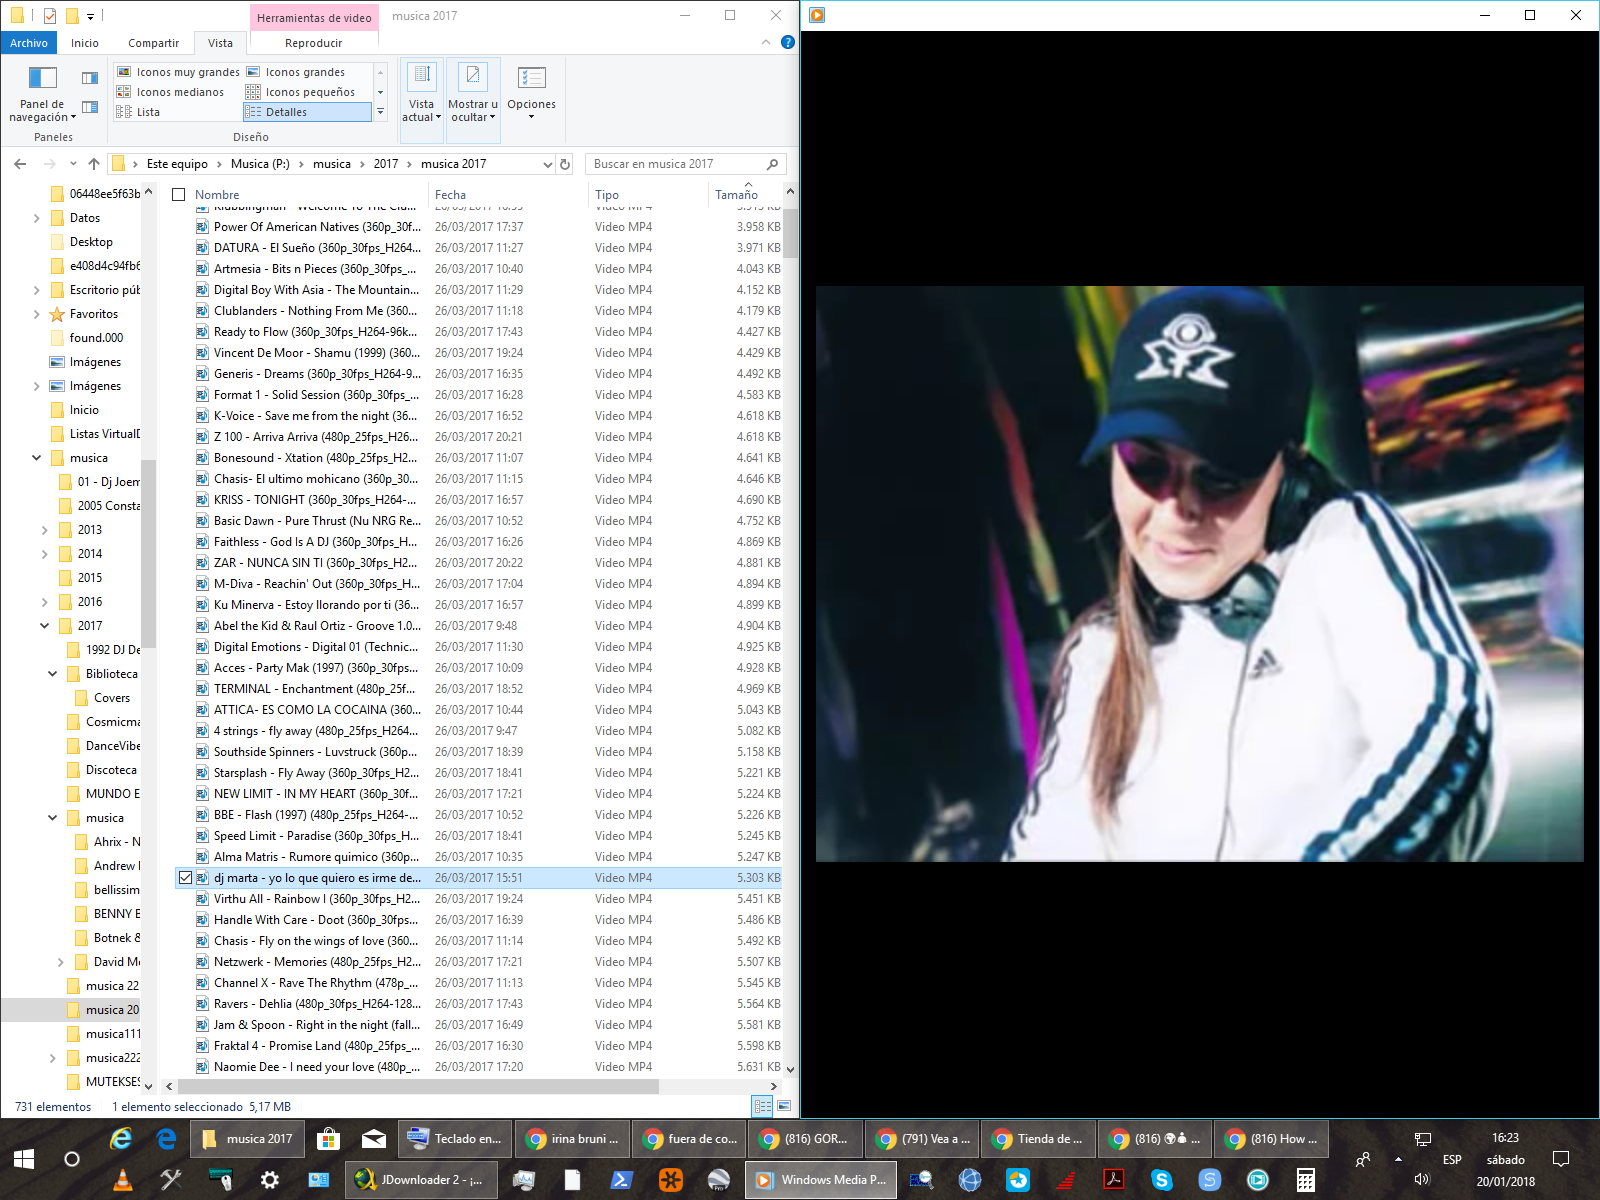Expand the 2014 folder in the tree
Screen dimensions: 1600x1200
[x=45, y=554]
